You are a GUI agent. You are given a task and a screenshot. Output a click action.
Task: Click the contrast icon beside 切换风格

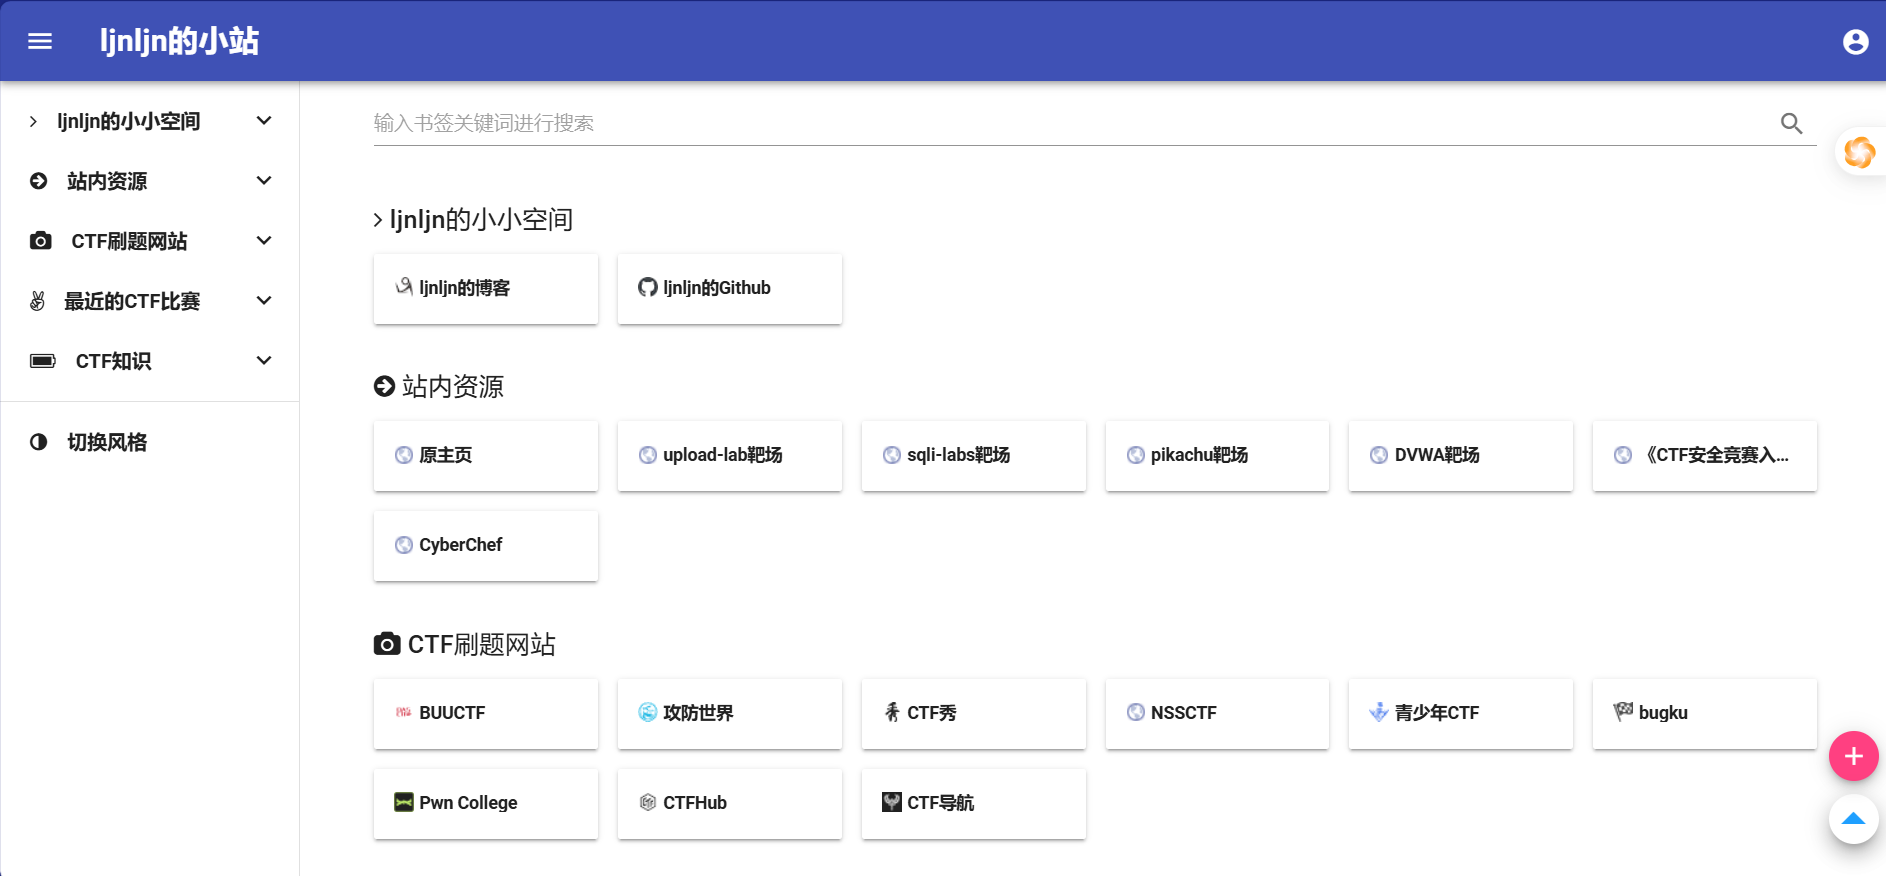(39, 442)
